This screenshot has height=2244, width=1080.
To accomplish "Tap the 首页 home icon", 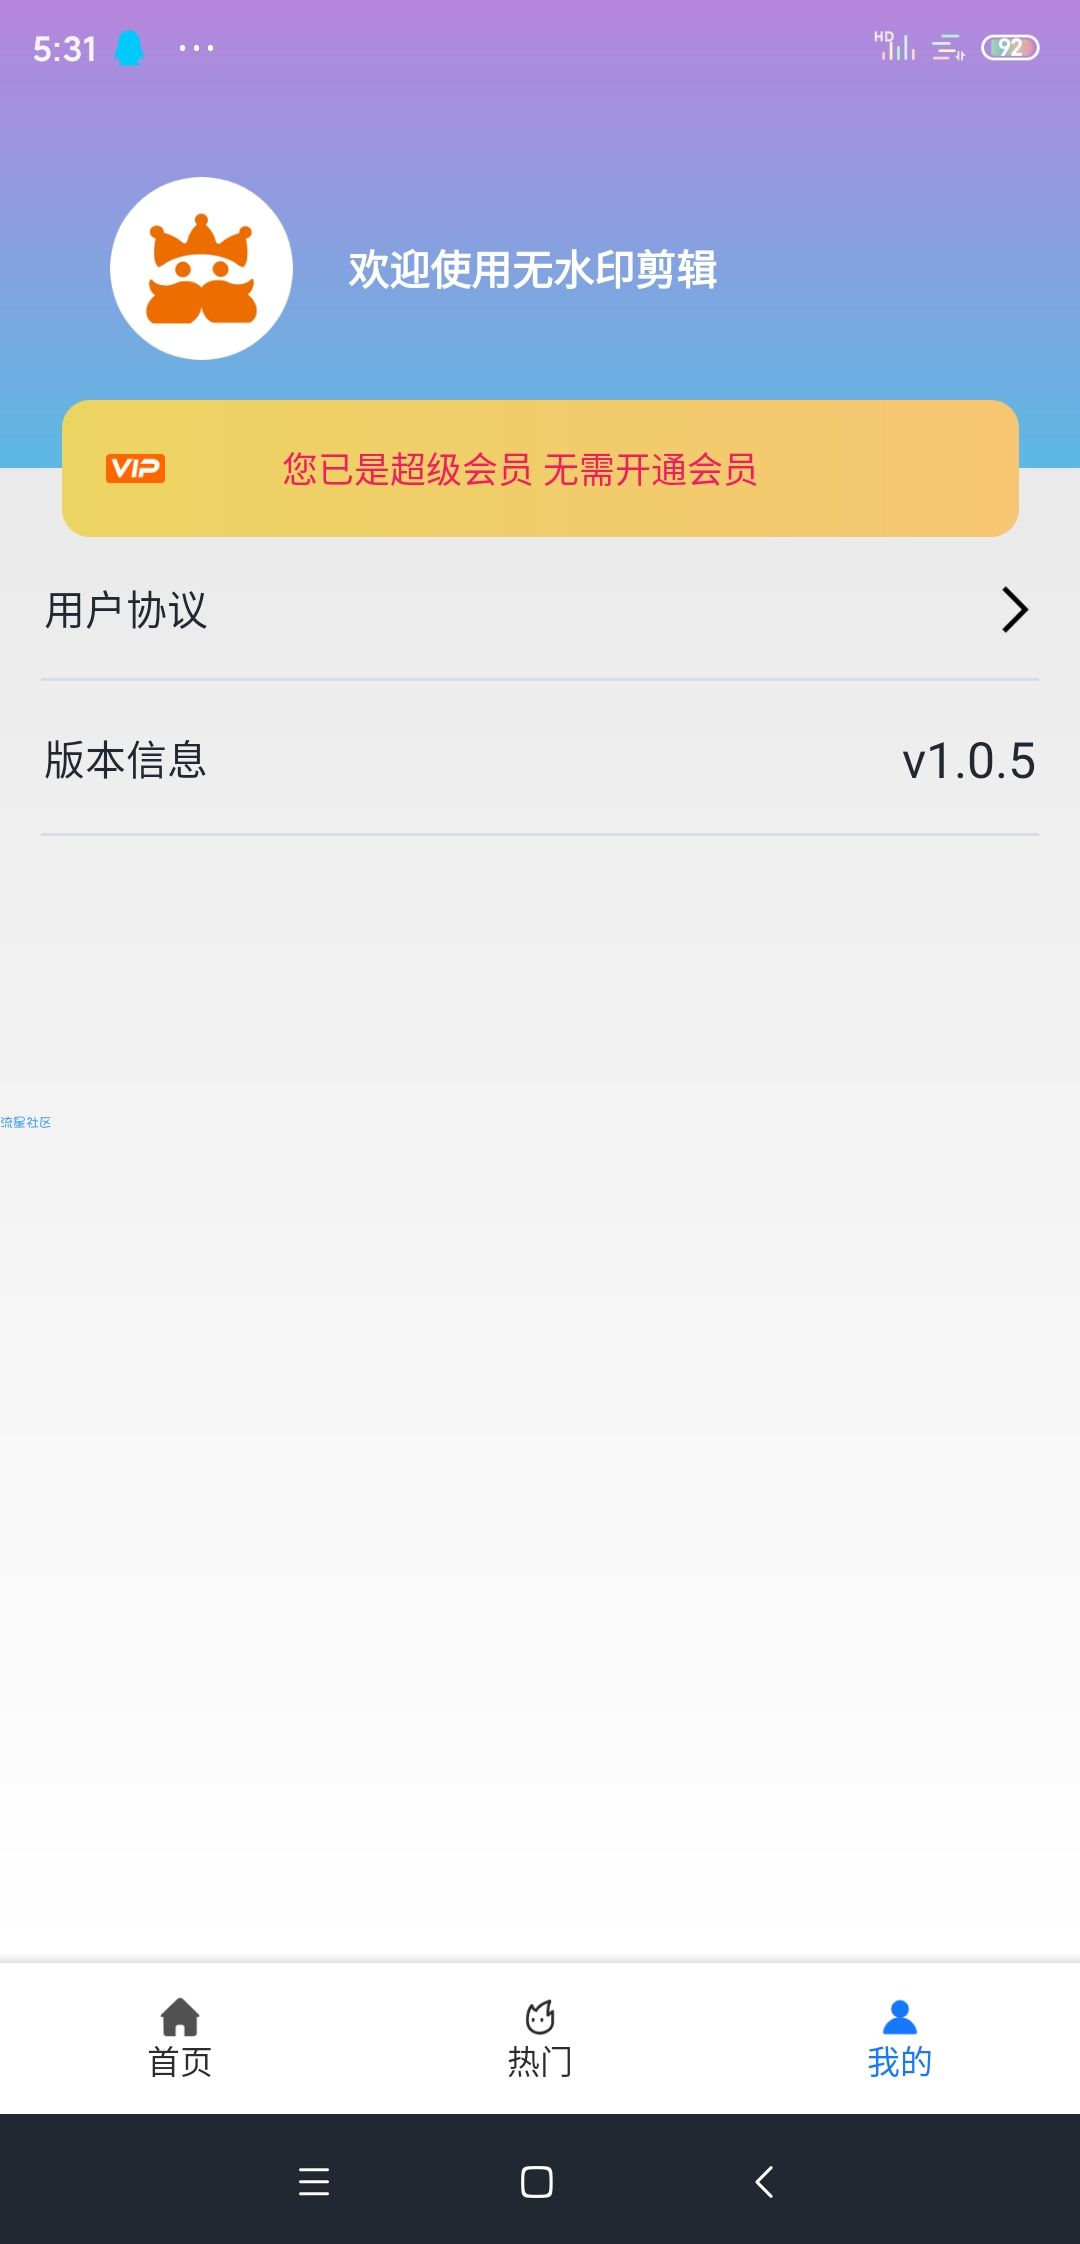I will click(x=180, y=2016).
